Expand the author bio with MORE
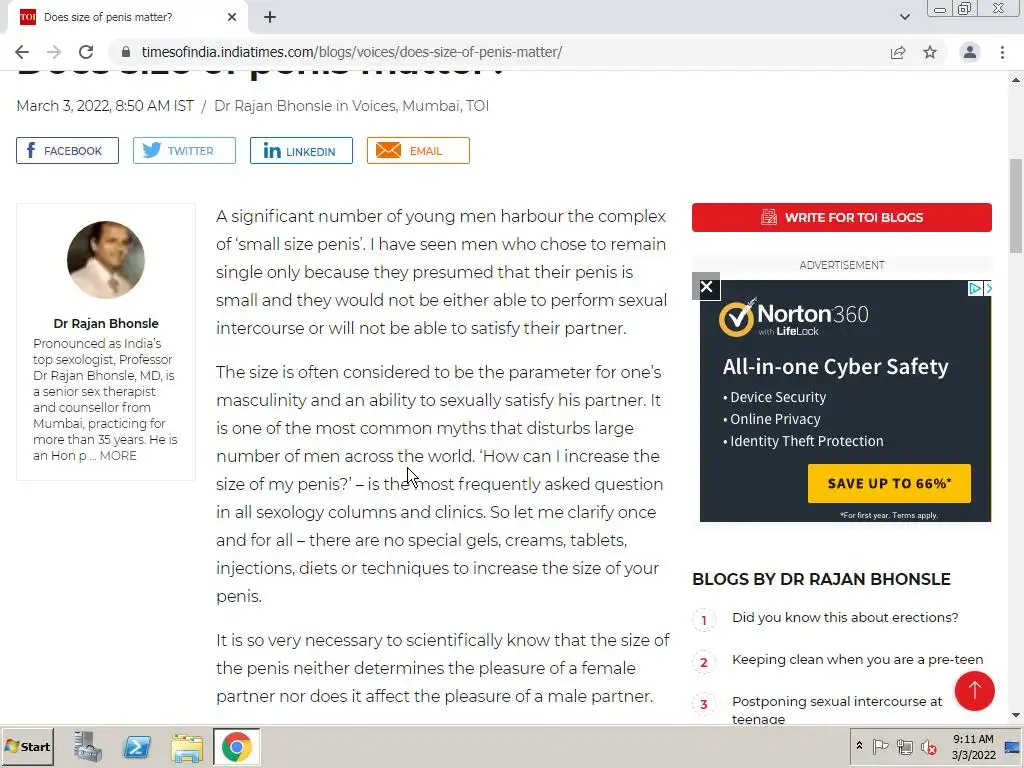This screenshot has height=768, width=1024. click(x=118, y=456)
